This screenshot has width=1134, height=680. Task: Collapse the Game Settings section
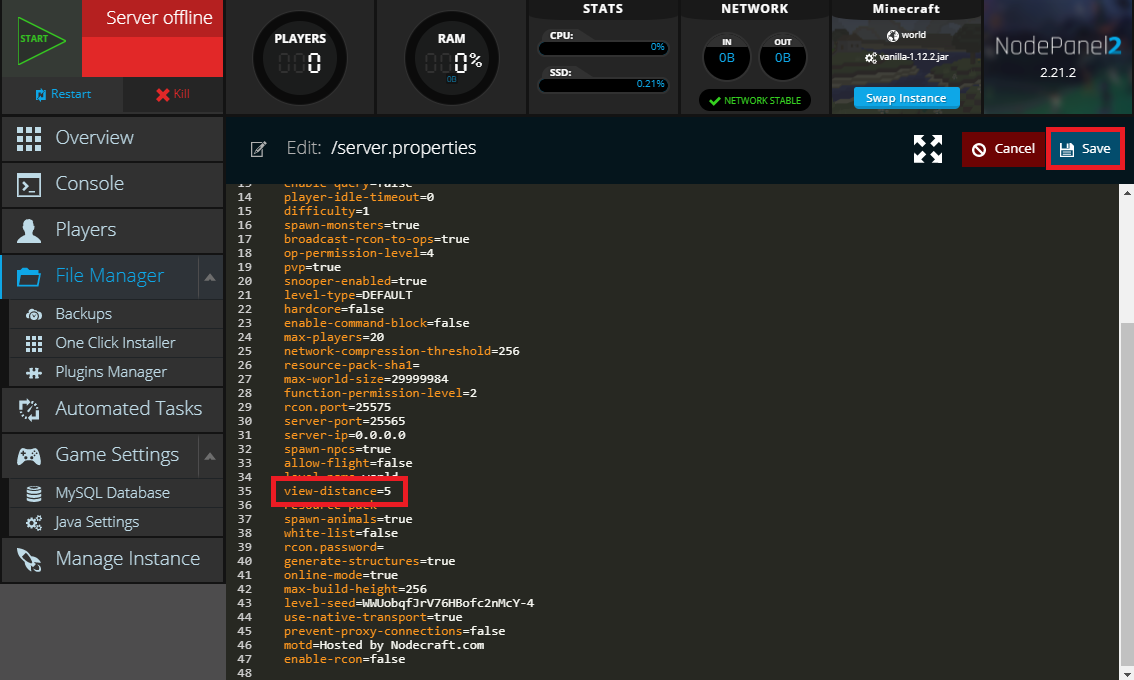point(209,455)
